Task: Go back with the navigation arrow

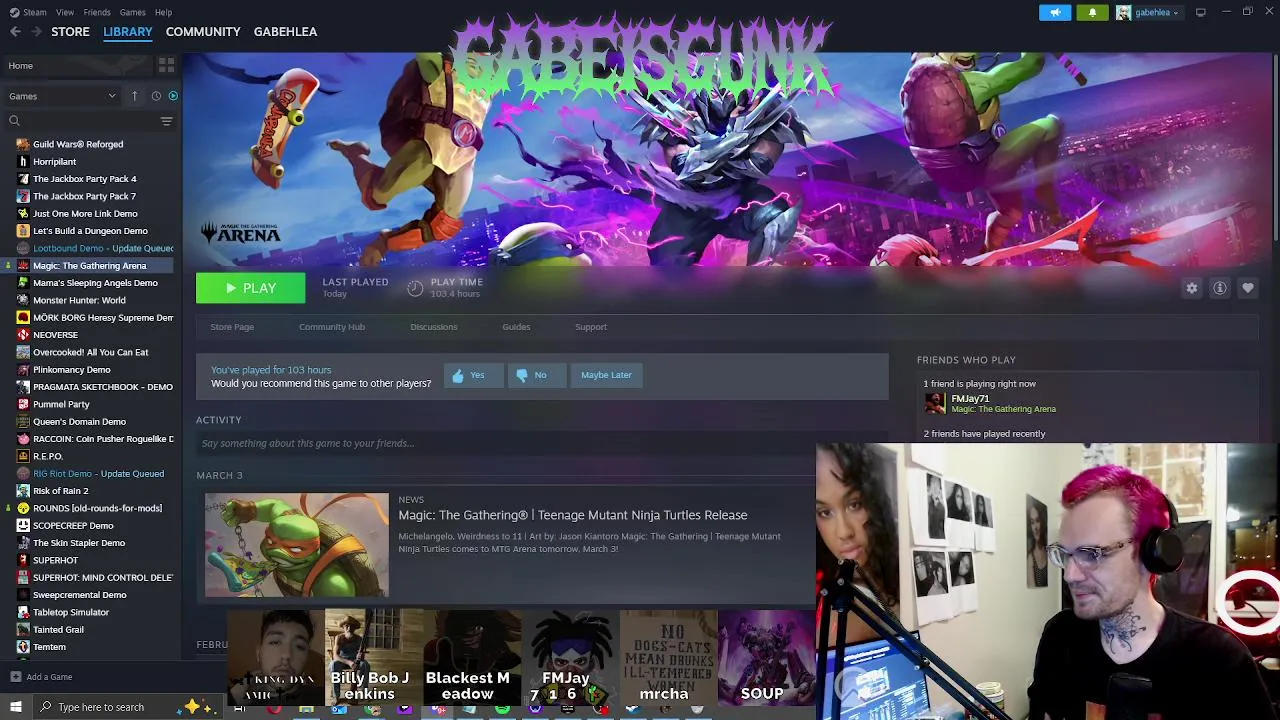Action: [x=15, y=32]
